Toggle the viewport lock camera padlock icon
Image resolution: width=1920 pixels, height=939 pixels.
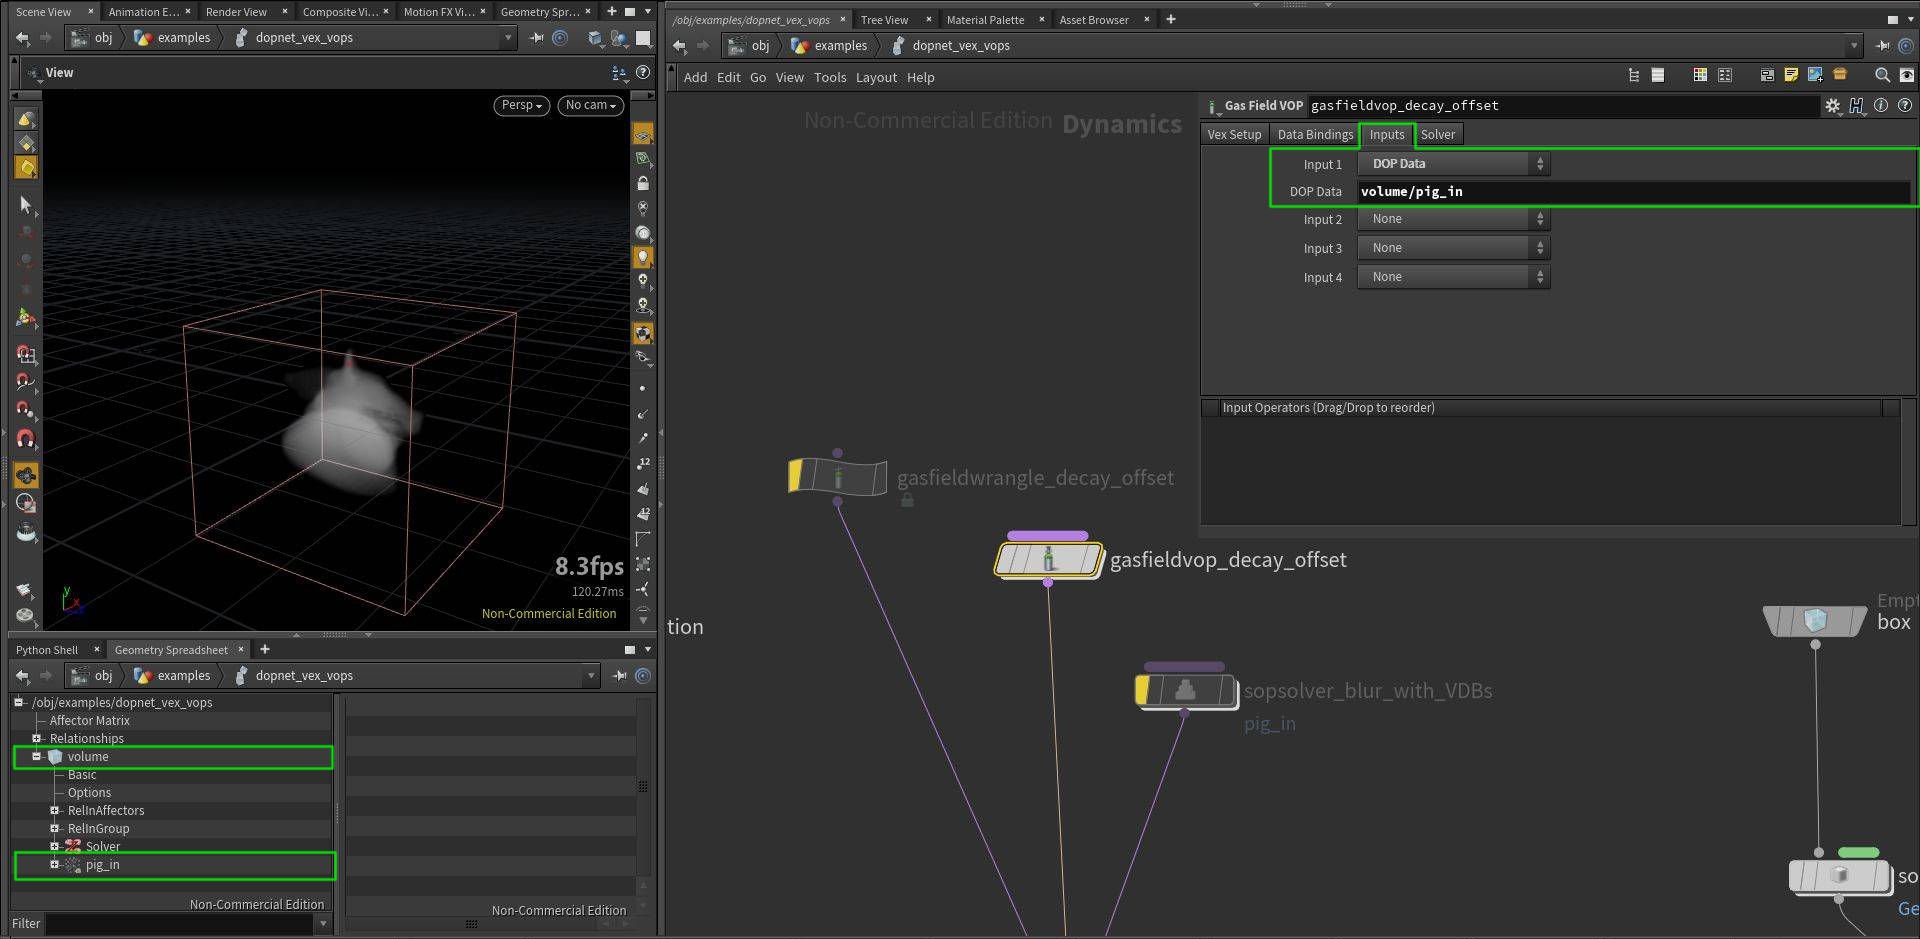coord(643,184)
